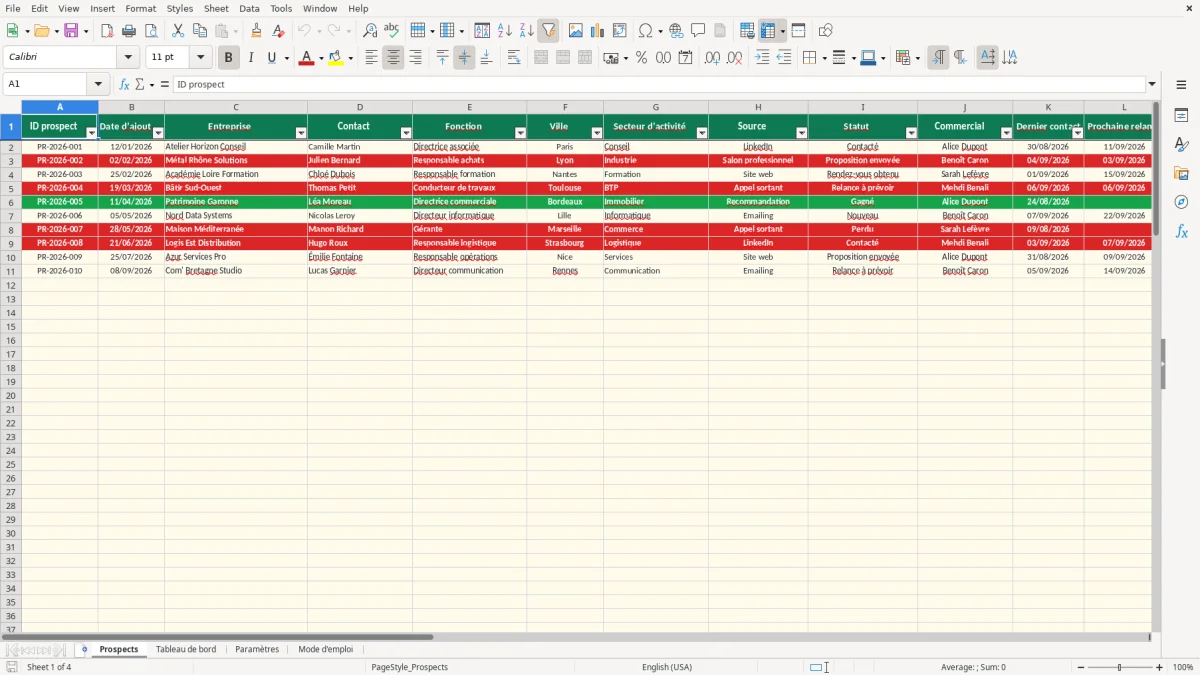Click the Cut scissors icon
Image resolution: width=1200 pixels, height=675 pixels.
pyautogui.click(x=178, y=31)
